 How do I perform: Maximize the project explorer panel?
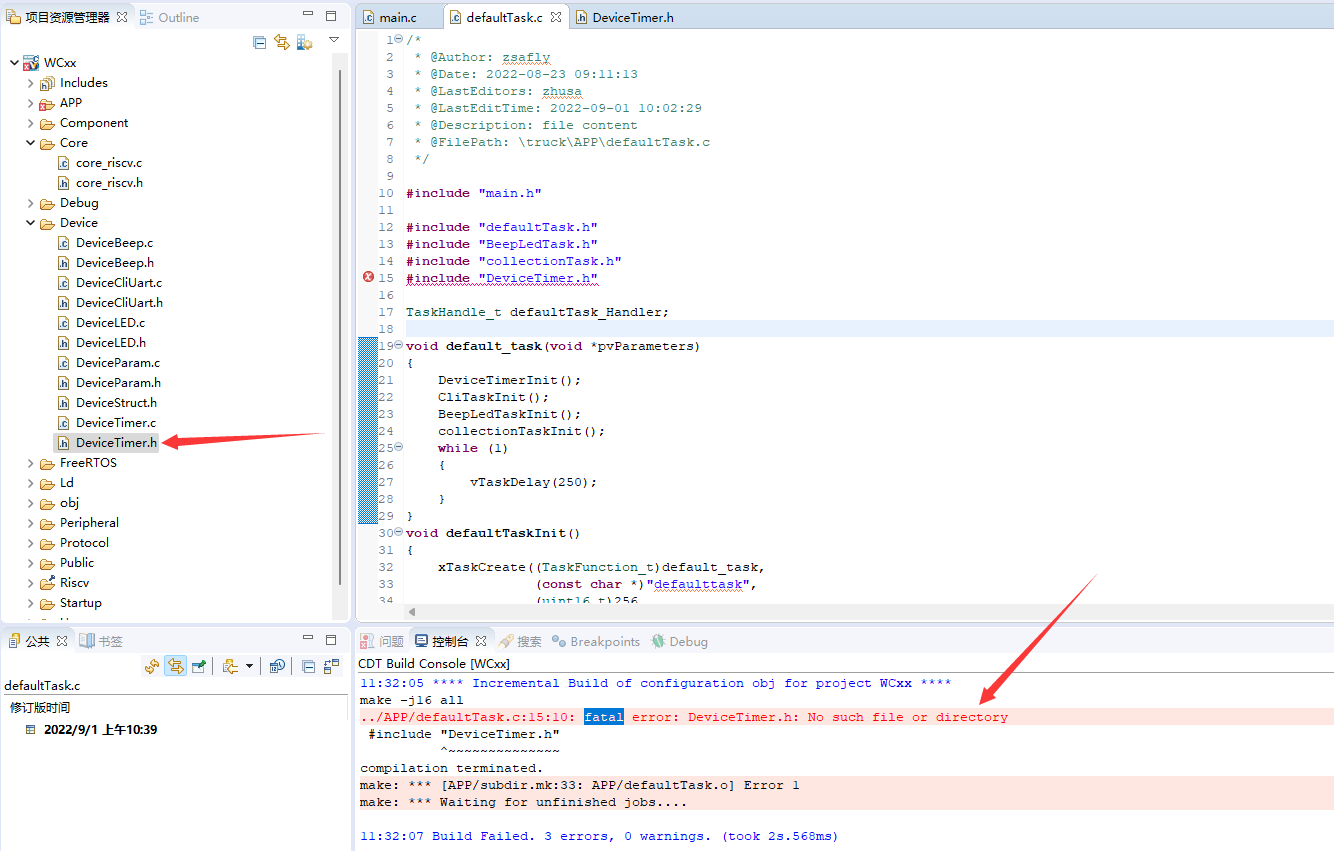point(331,16)
